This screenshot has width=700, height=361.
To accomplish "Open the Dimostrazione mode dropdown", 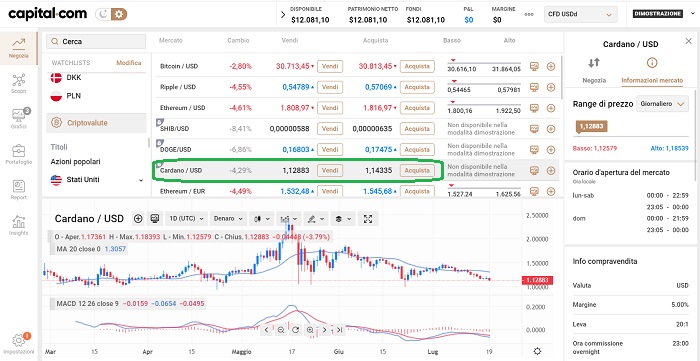I will [x=664, y=14].
